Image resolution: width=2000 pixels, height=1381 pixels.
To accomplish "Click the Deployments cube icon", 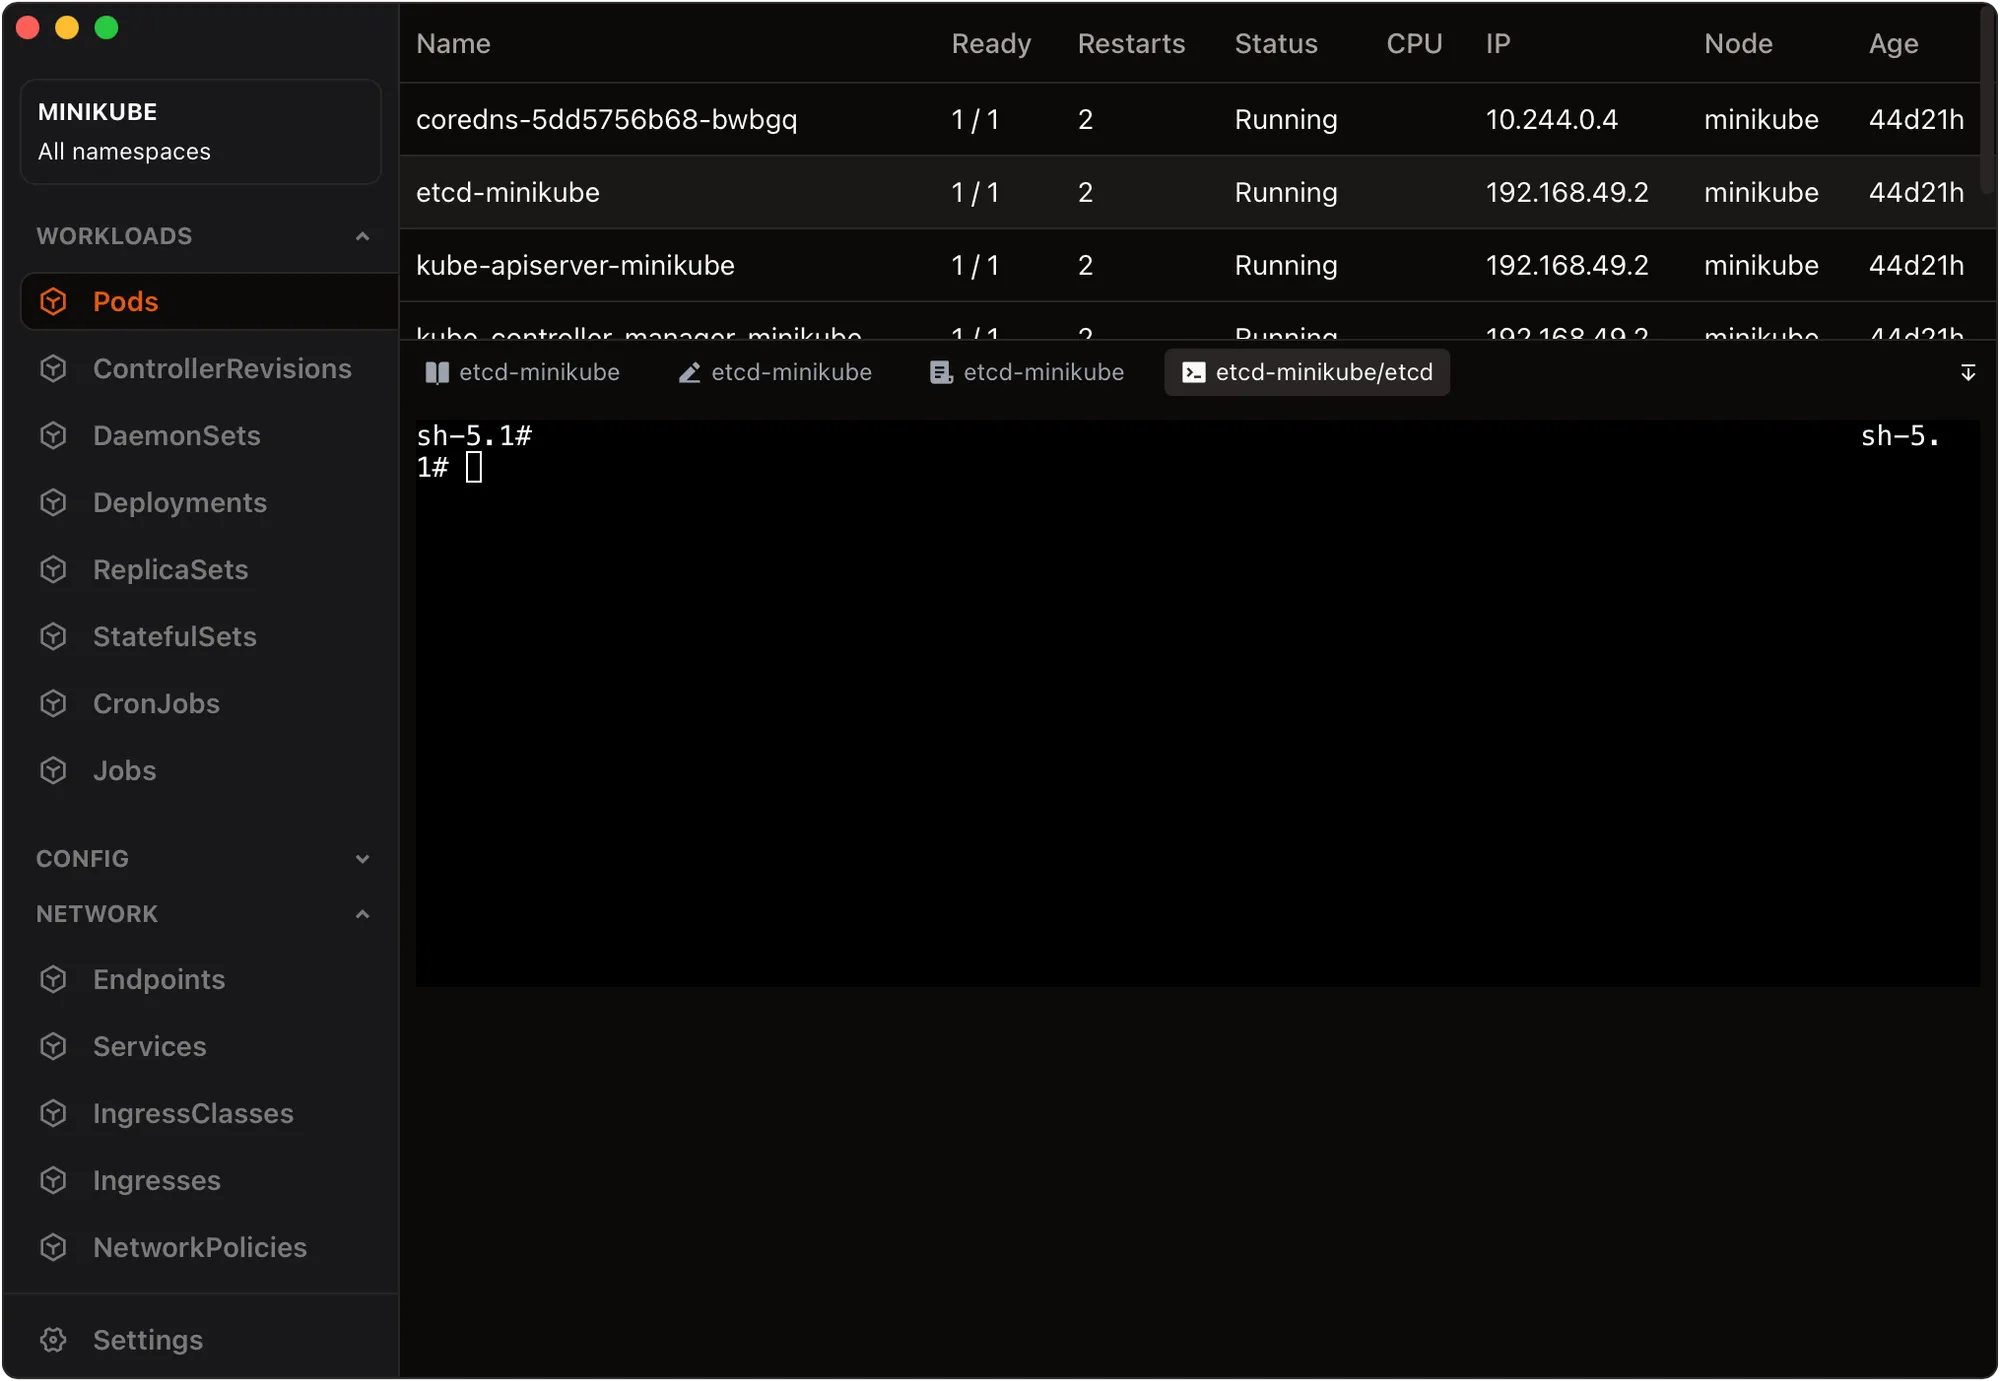I will point(53,502).
